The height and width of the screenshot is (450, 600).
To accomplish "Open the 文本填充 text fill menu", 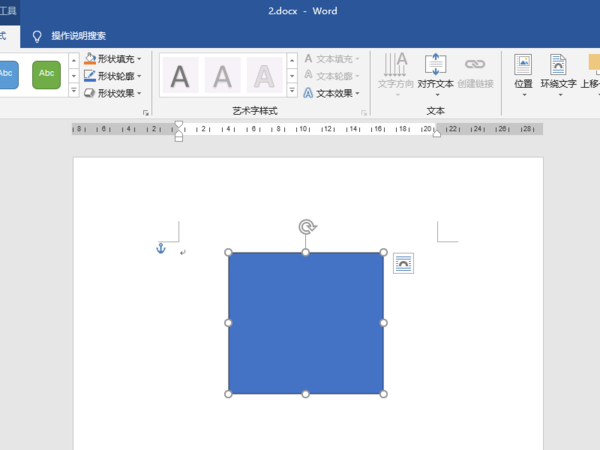I will pyautogui.click(x=332, y=59).
